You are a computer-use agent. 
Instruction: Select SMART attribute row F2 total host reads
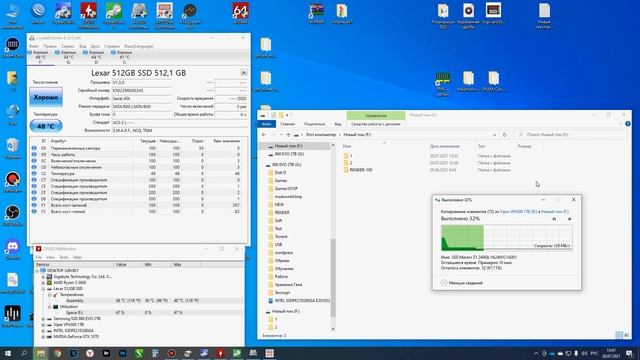(139, 211)
